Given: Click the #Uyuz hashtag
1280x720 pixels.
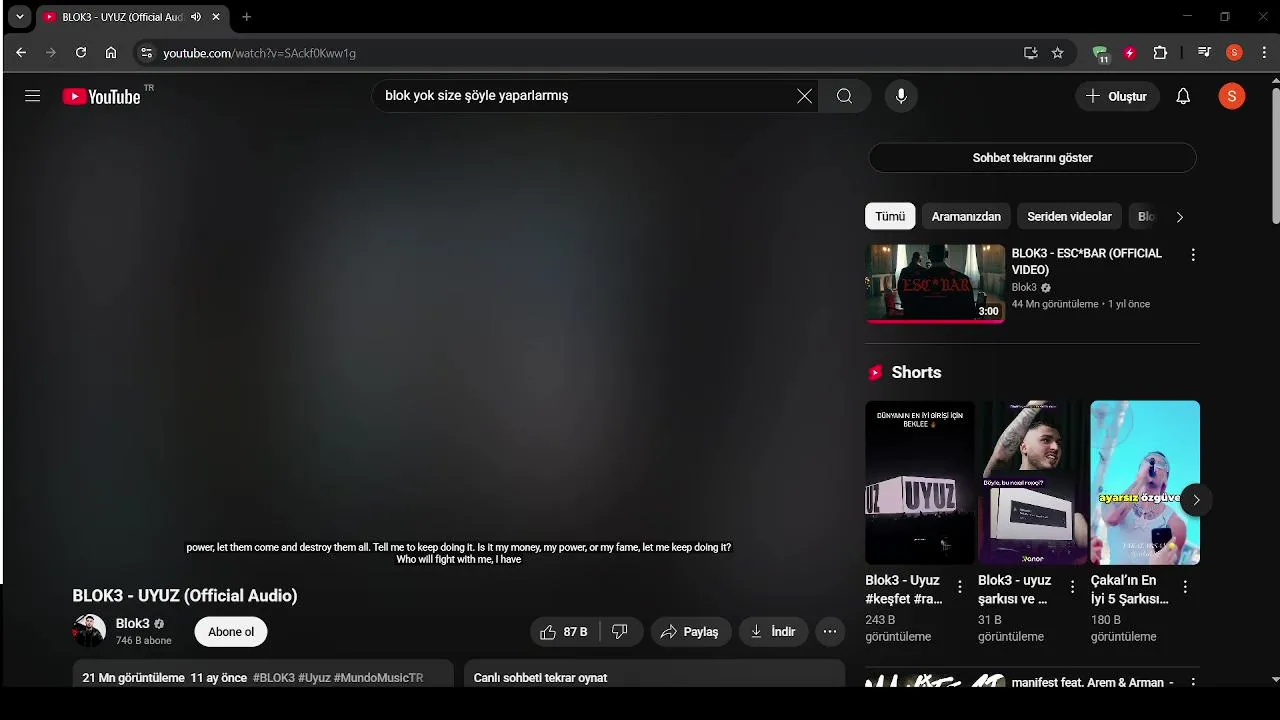Looking at the screenshot, I should point(314,678).
